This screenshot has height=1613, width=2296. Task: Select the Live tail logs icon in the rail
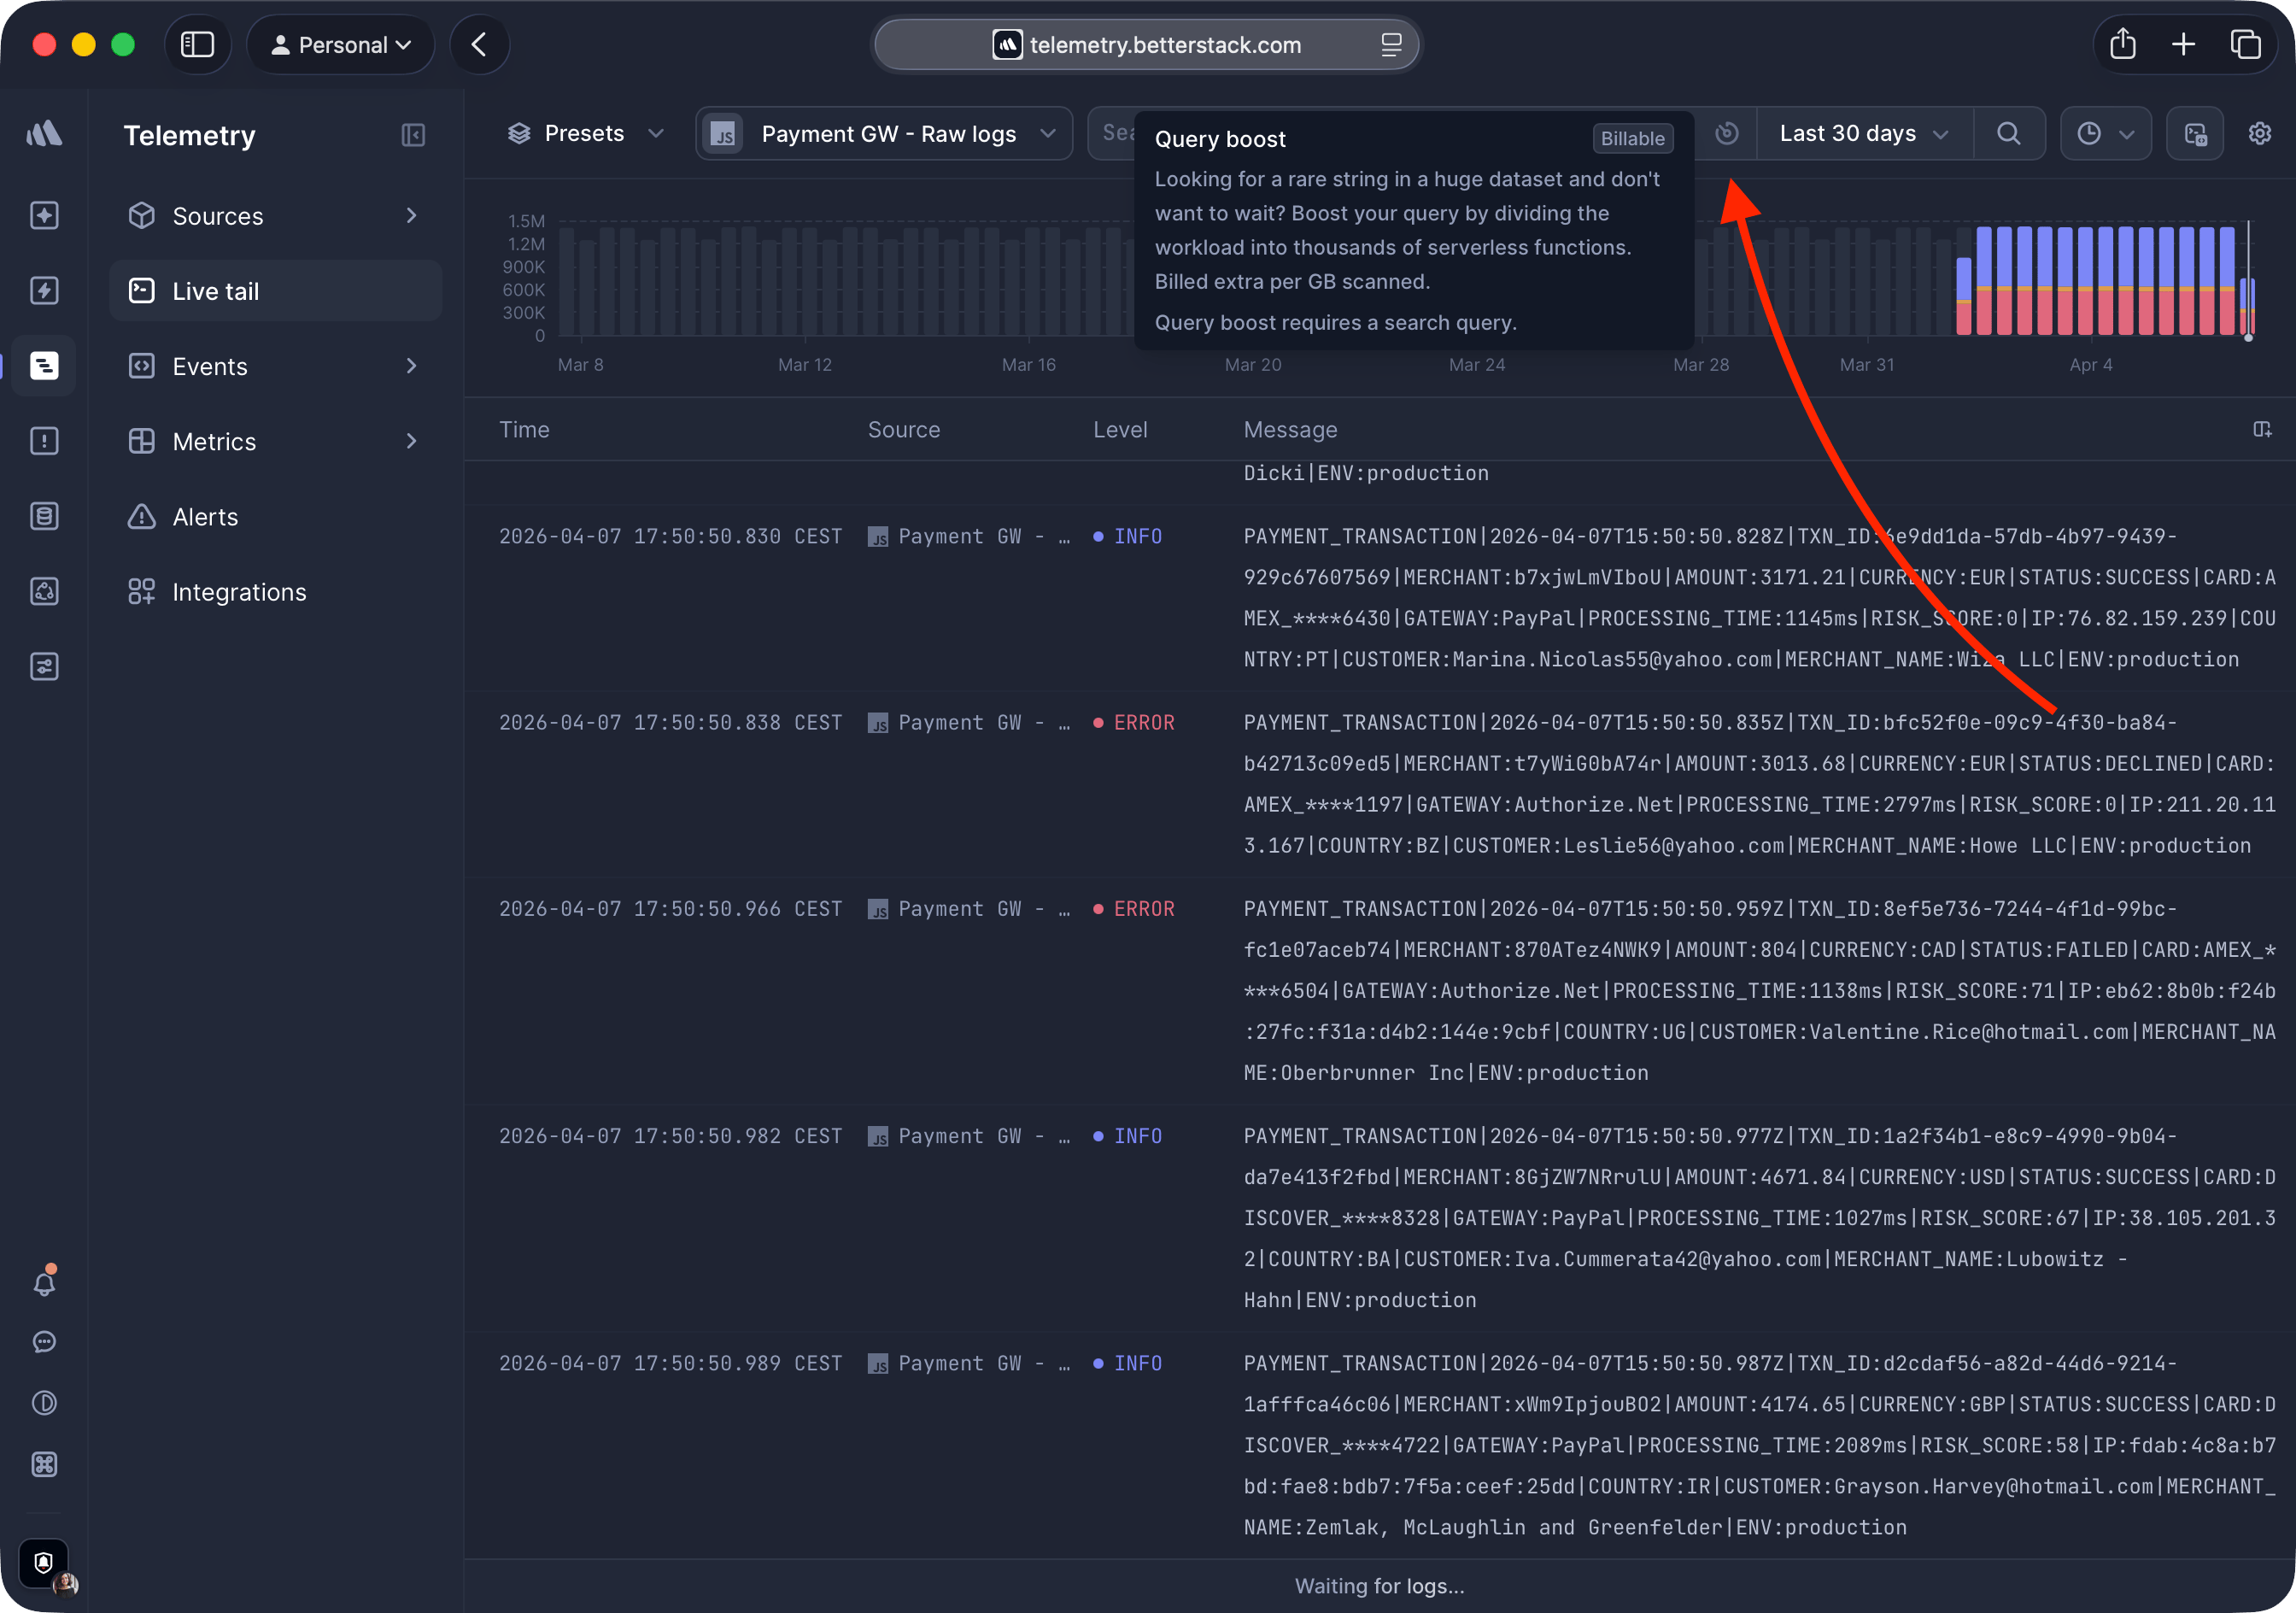tap(44, 365)
